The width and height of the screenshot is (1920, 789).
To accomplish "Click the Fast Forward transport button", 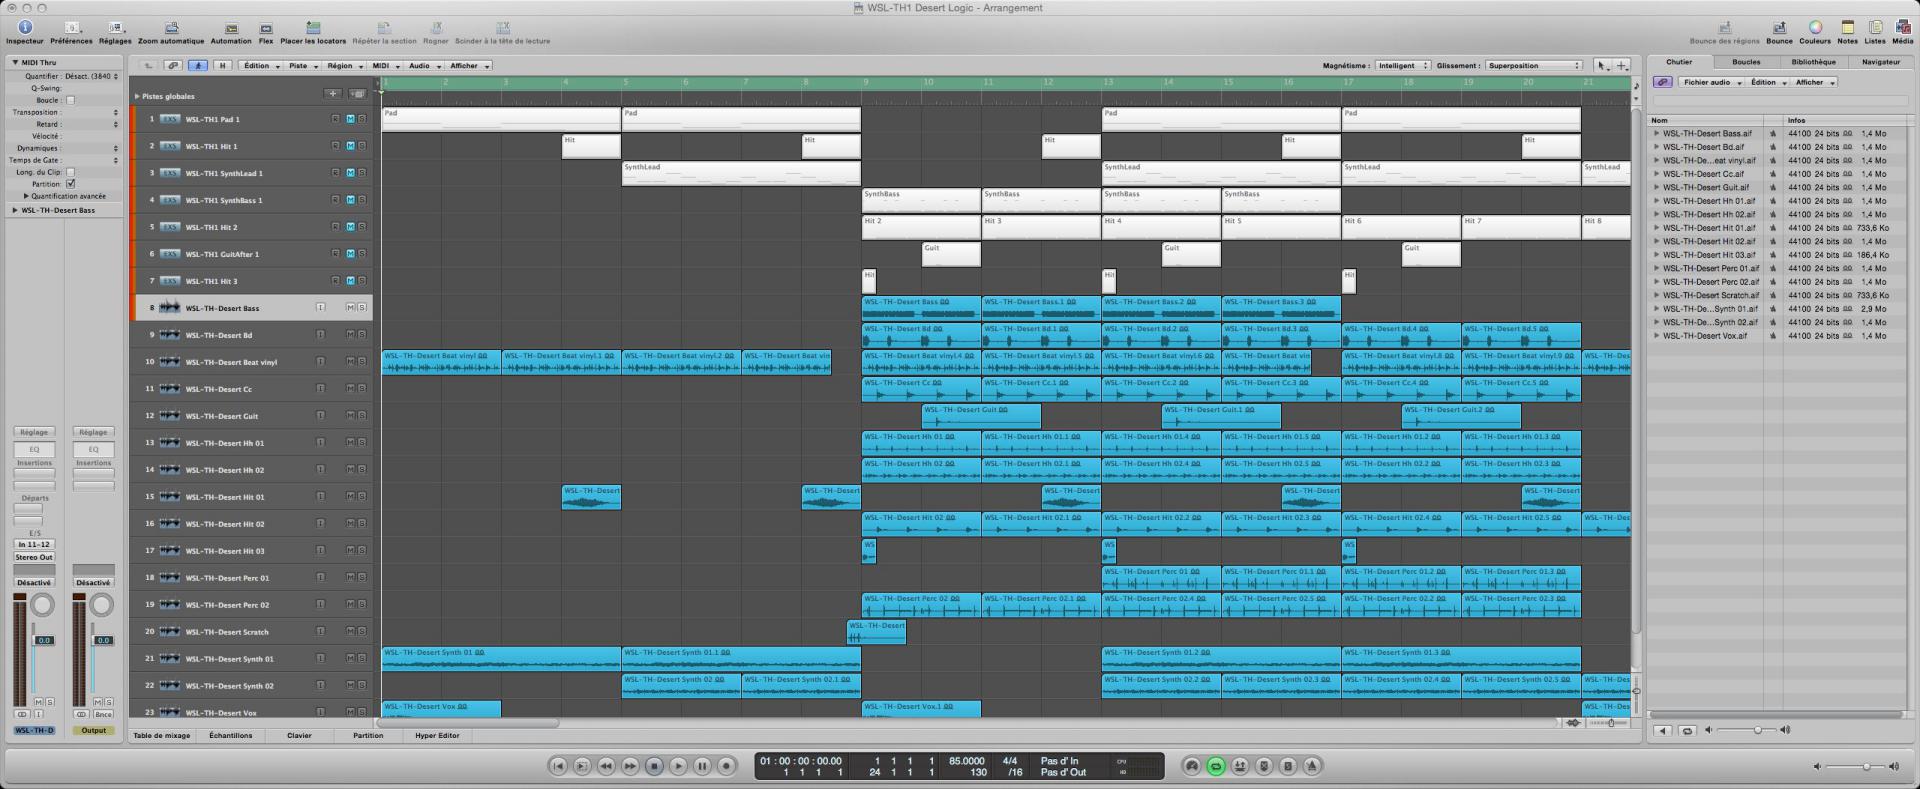I will (630, 766).
